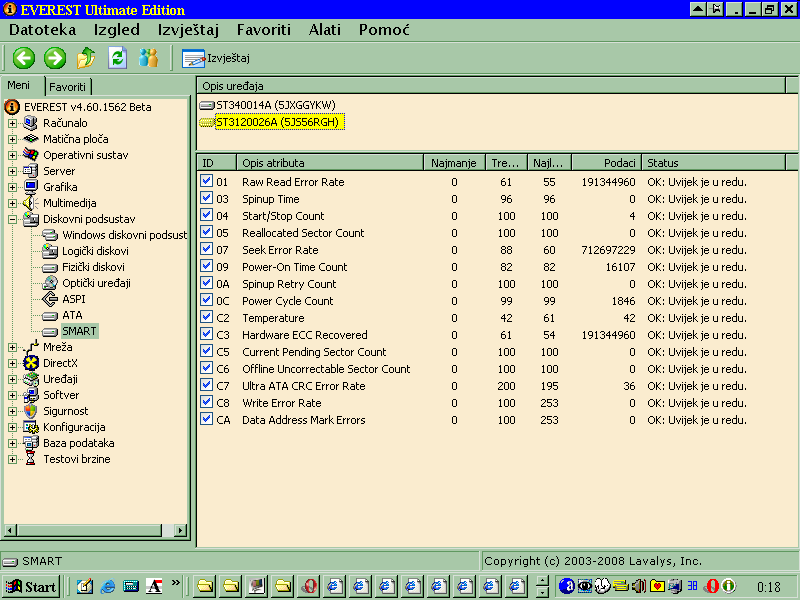Click the DirectX icon in the tree
The image size is (800, 600).
coord(31,363)
